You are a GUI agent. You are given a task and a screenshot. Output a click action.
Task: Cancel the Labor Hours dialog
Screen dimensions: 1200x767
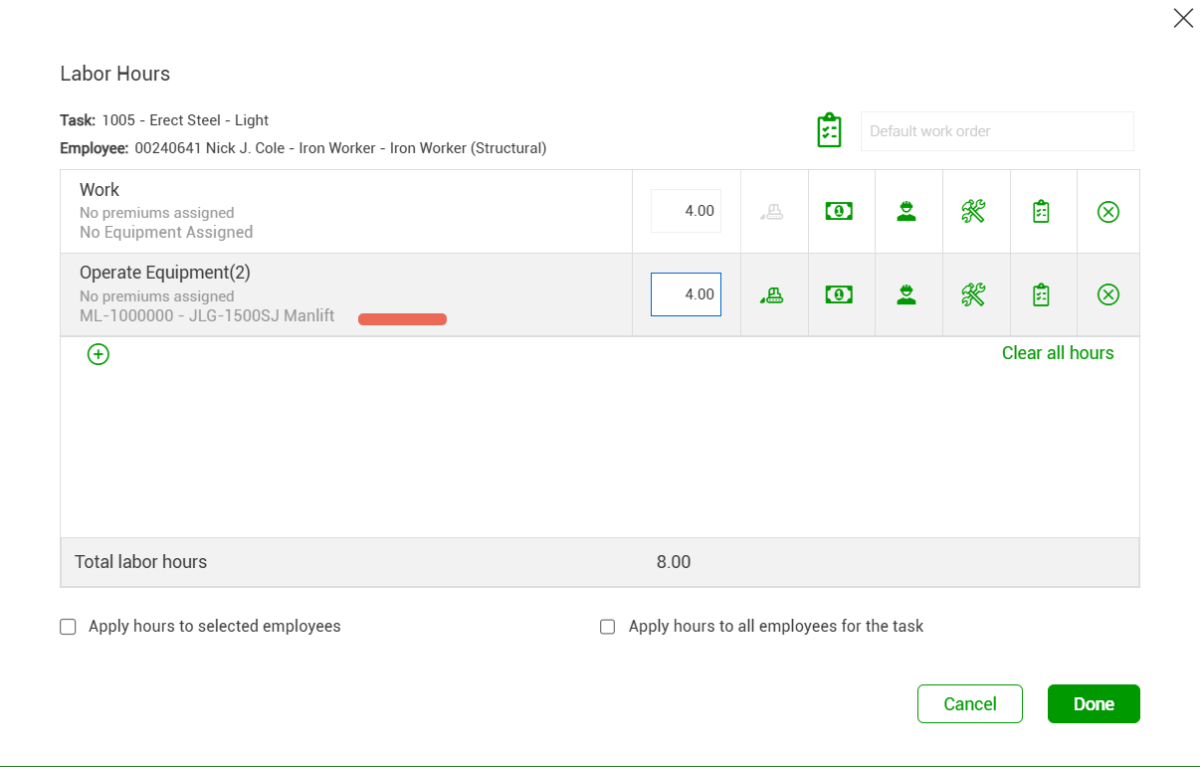click(x=969, y=704)
